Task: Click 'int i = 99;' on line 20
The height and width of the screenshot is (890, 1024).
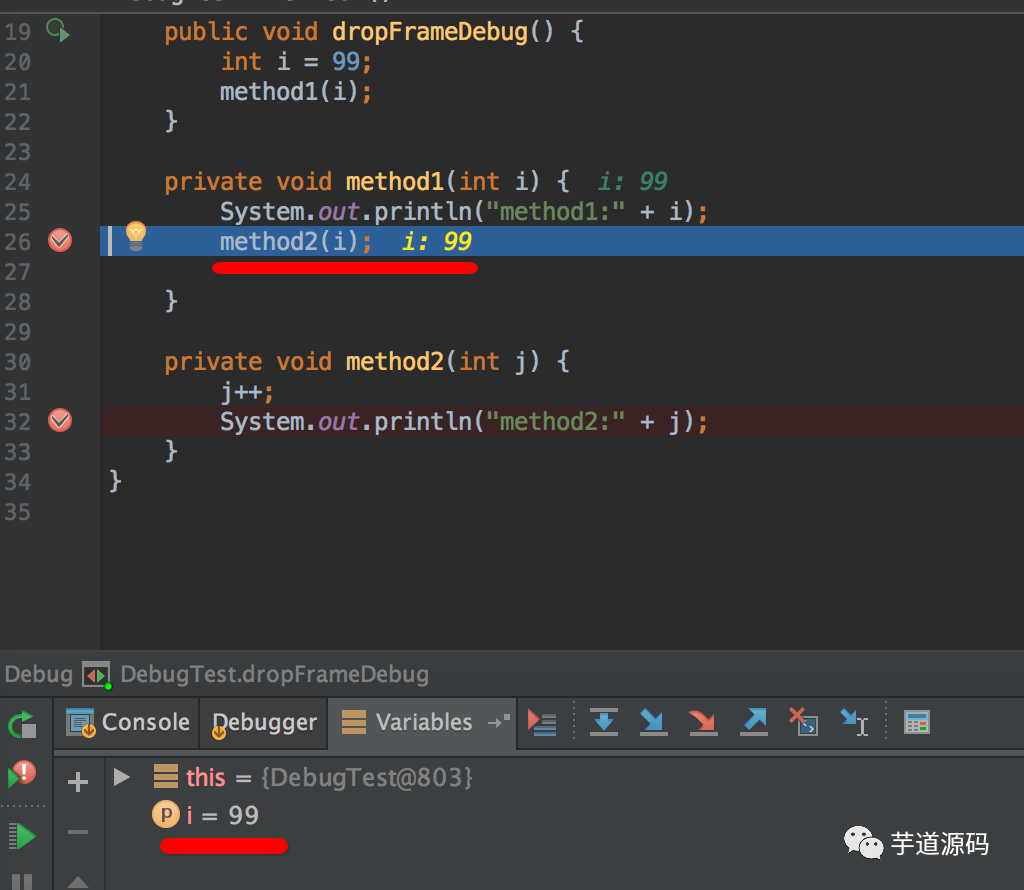Action: [x=296, y=61]
